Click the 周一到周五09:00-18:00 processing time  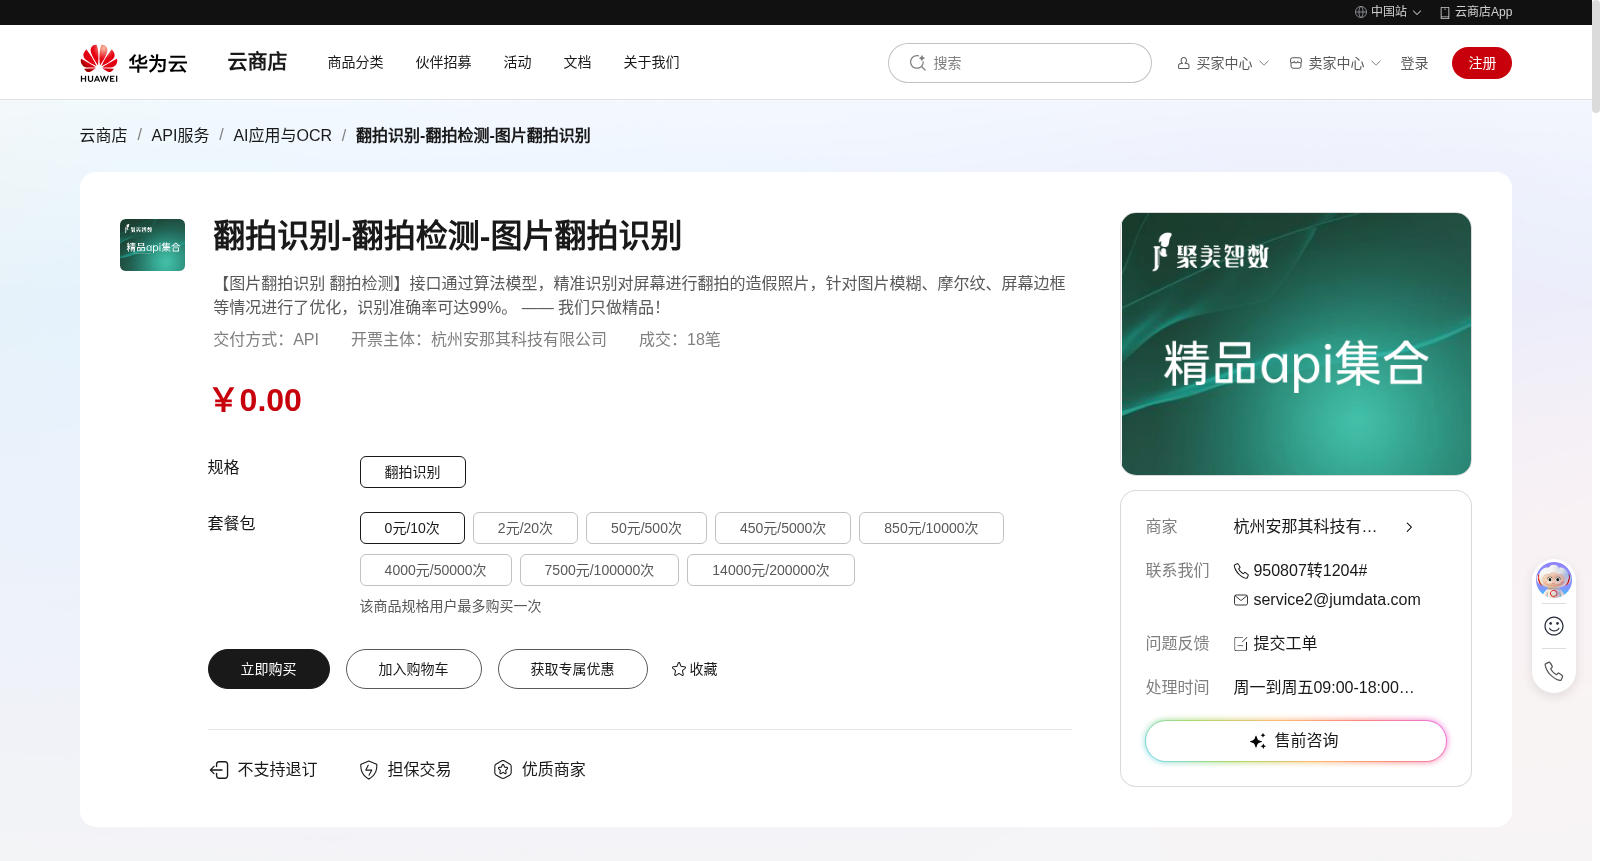pyautogui.click(x=1324, y=688)
